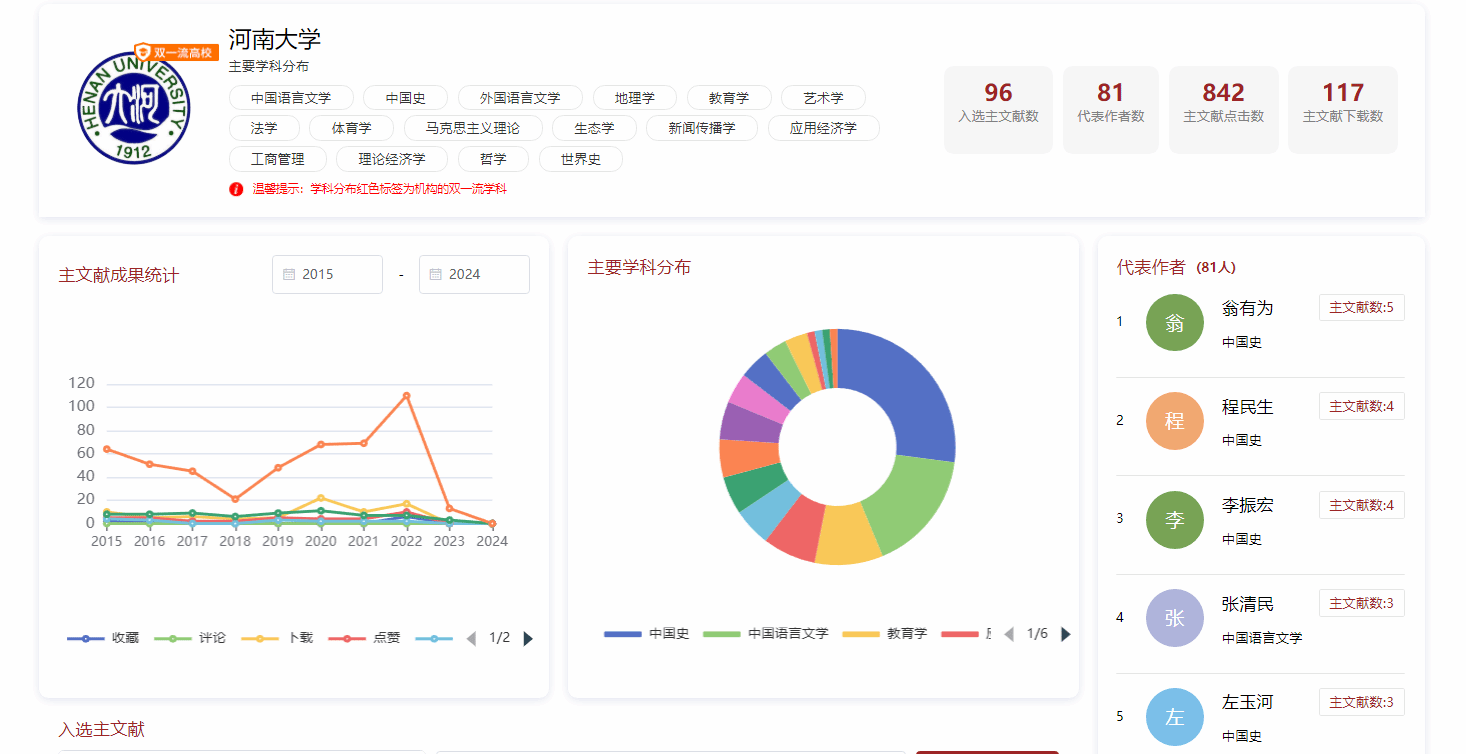
Task: Click the 双一流高校 badge
Action: pyautogui.click(x=176, y=53)
